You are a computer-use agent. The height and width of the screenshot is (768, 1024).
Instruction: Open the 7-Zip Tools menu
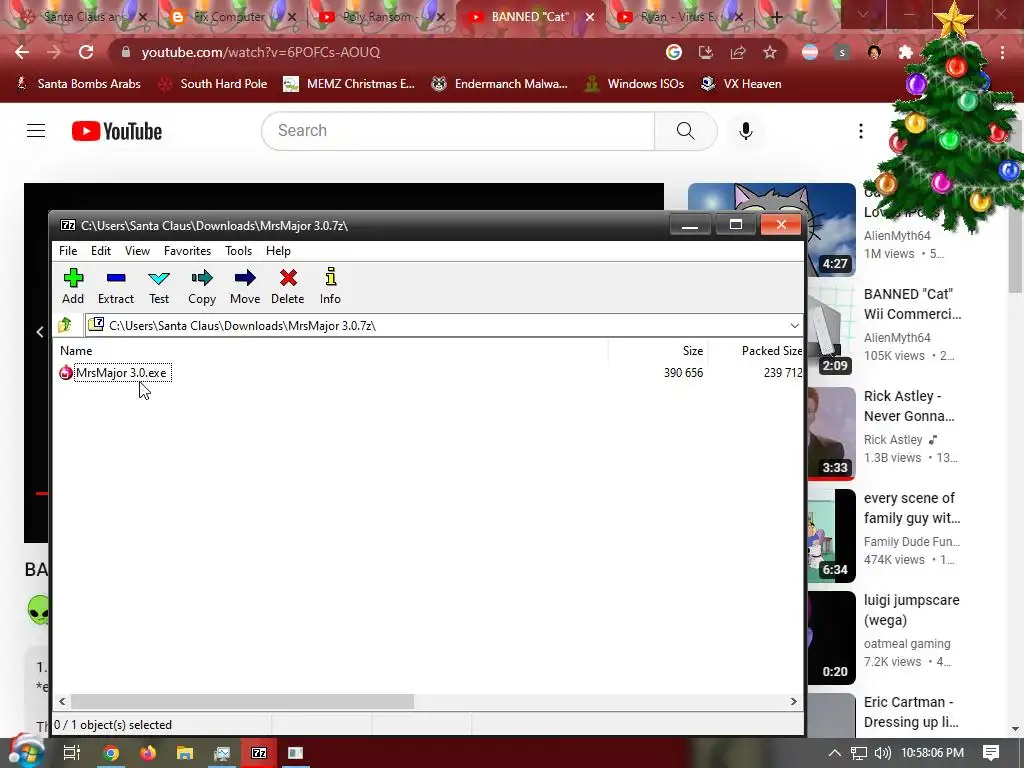238,251
